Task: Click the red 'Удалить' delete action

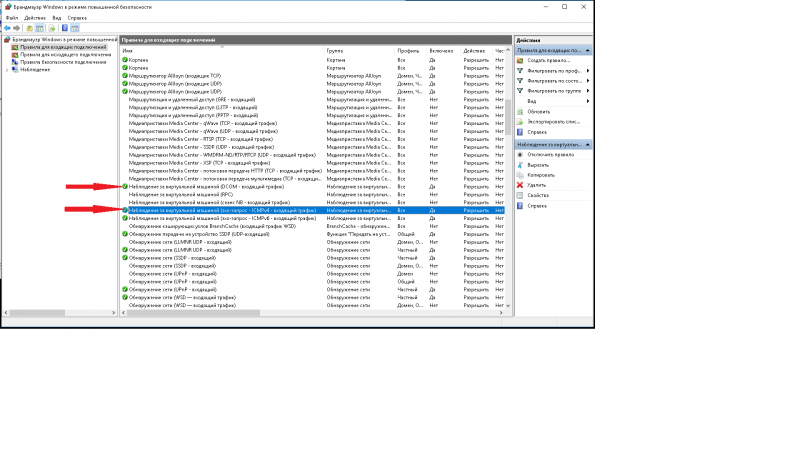Action: tap(536, 185)
